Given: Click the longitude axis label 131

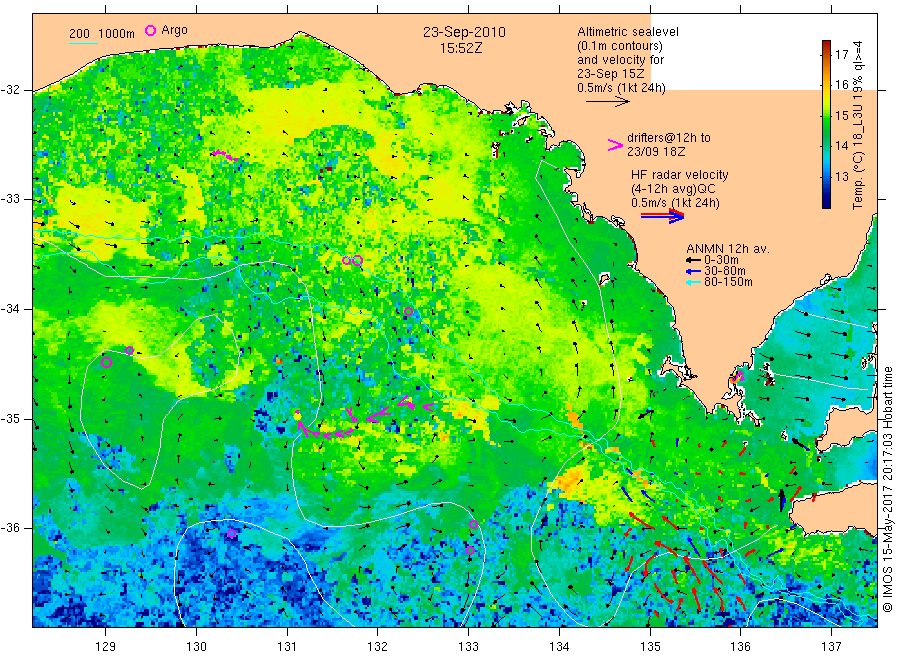Looking at the screenshot, I should (x=287, y=647).
